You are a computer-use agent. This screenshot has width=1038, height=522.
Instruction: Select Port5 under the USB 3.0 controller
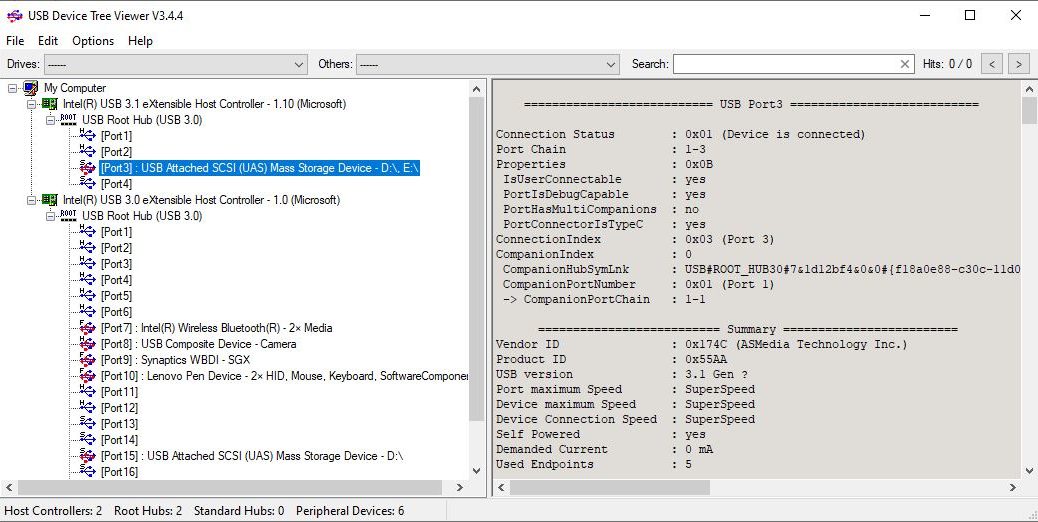[x=117, y=296]
